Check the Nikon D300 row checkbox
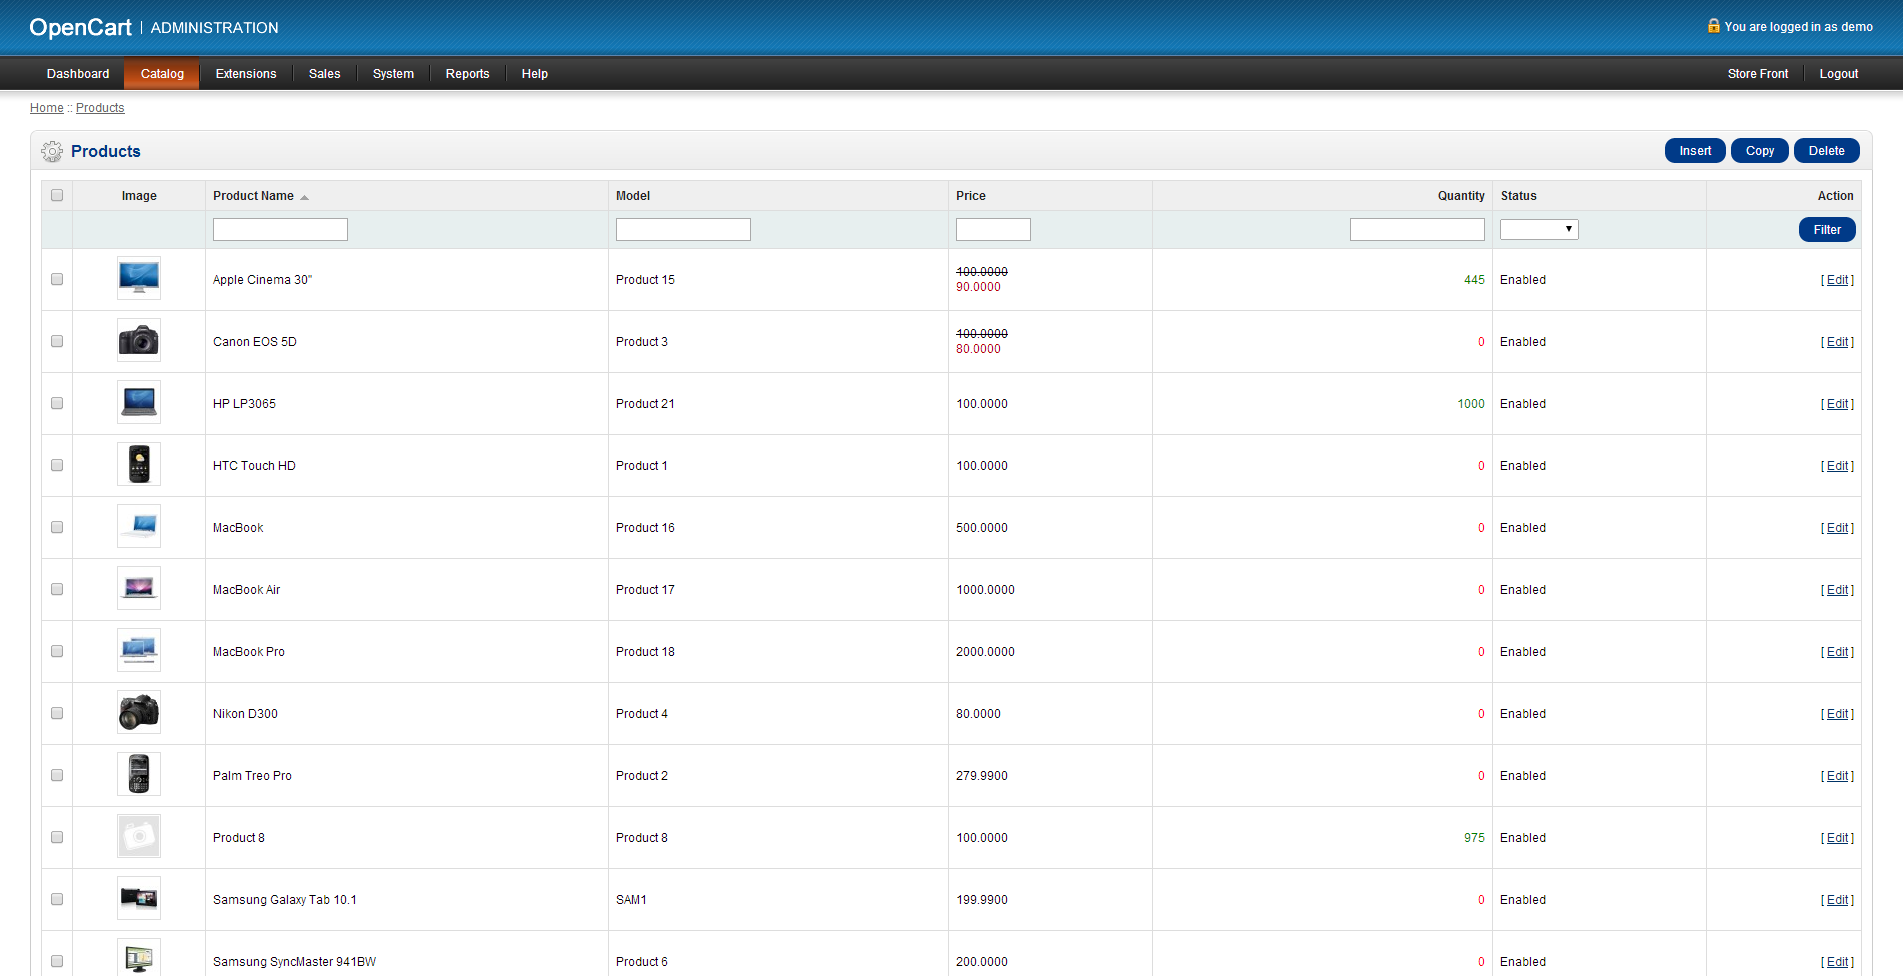Viewport: 1903px width, 976px height. 57,713
